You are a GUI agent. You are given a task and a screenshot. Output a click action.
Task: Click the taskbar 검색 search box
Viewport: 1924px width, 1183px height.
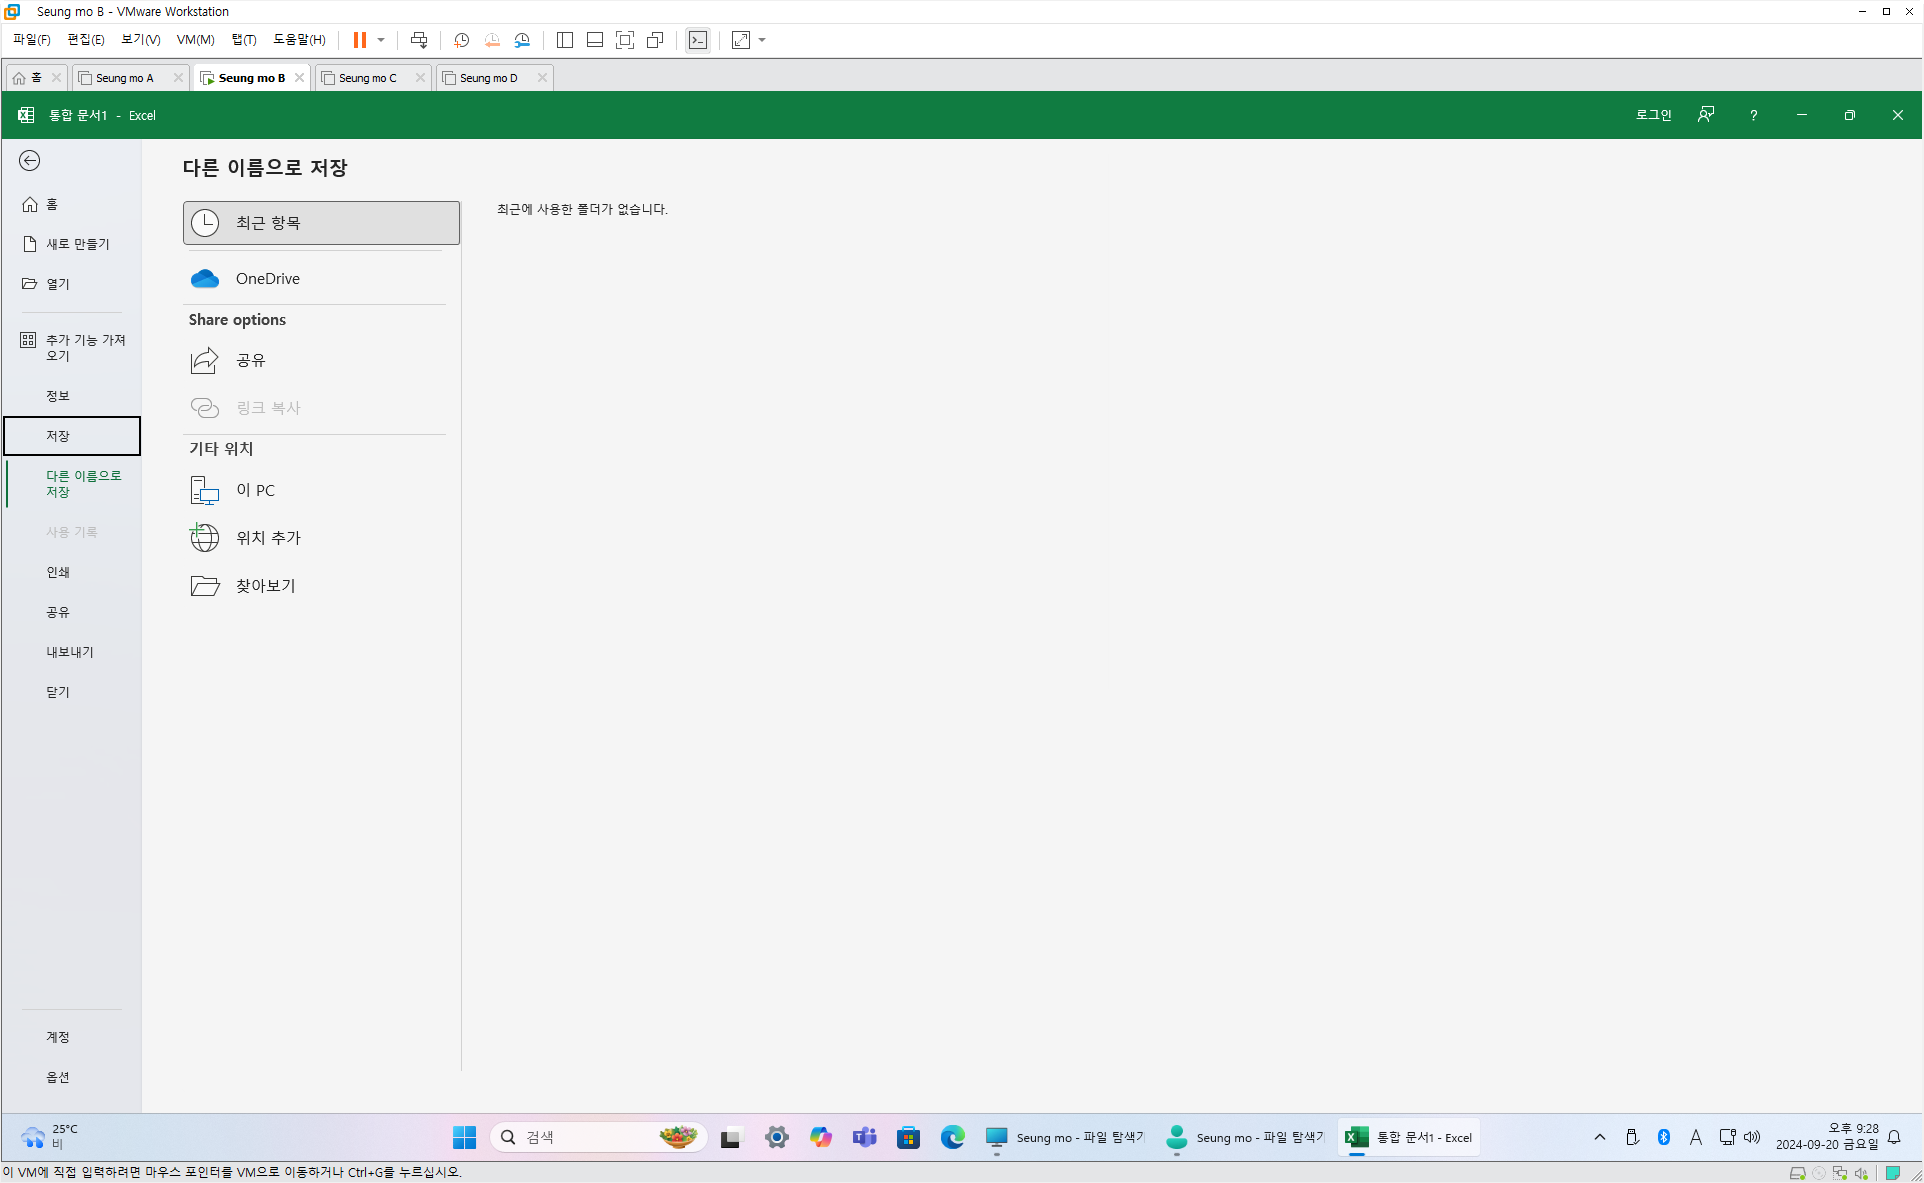point(590,1137)
